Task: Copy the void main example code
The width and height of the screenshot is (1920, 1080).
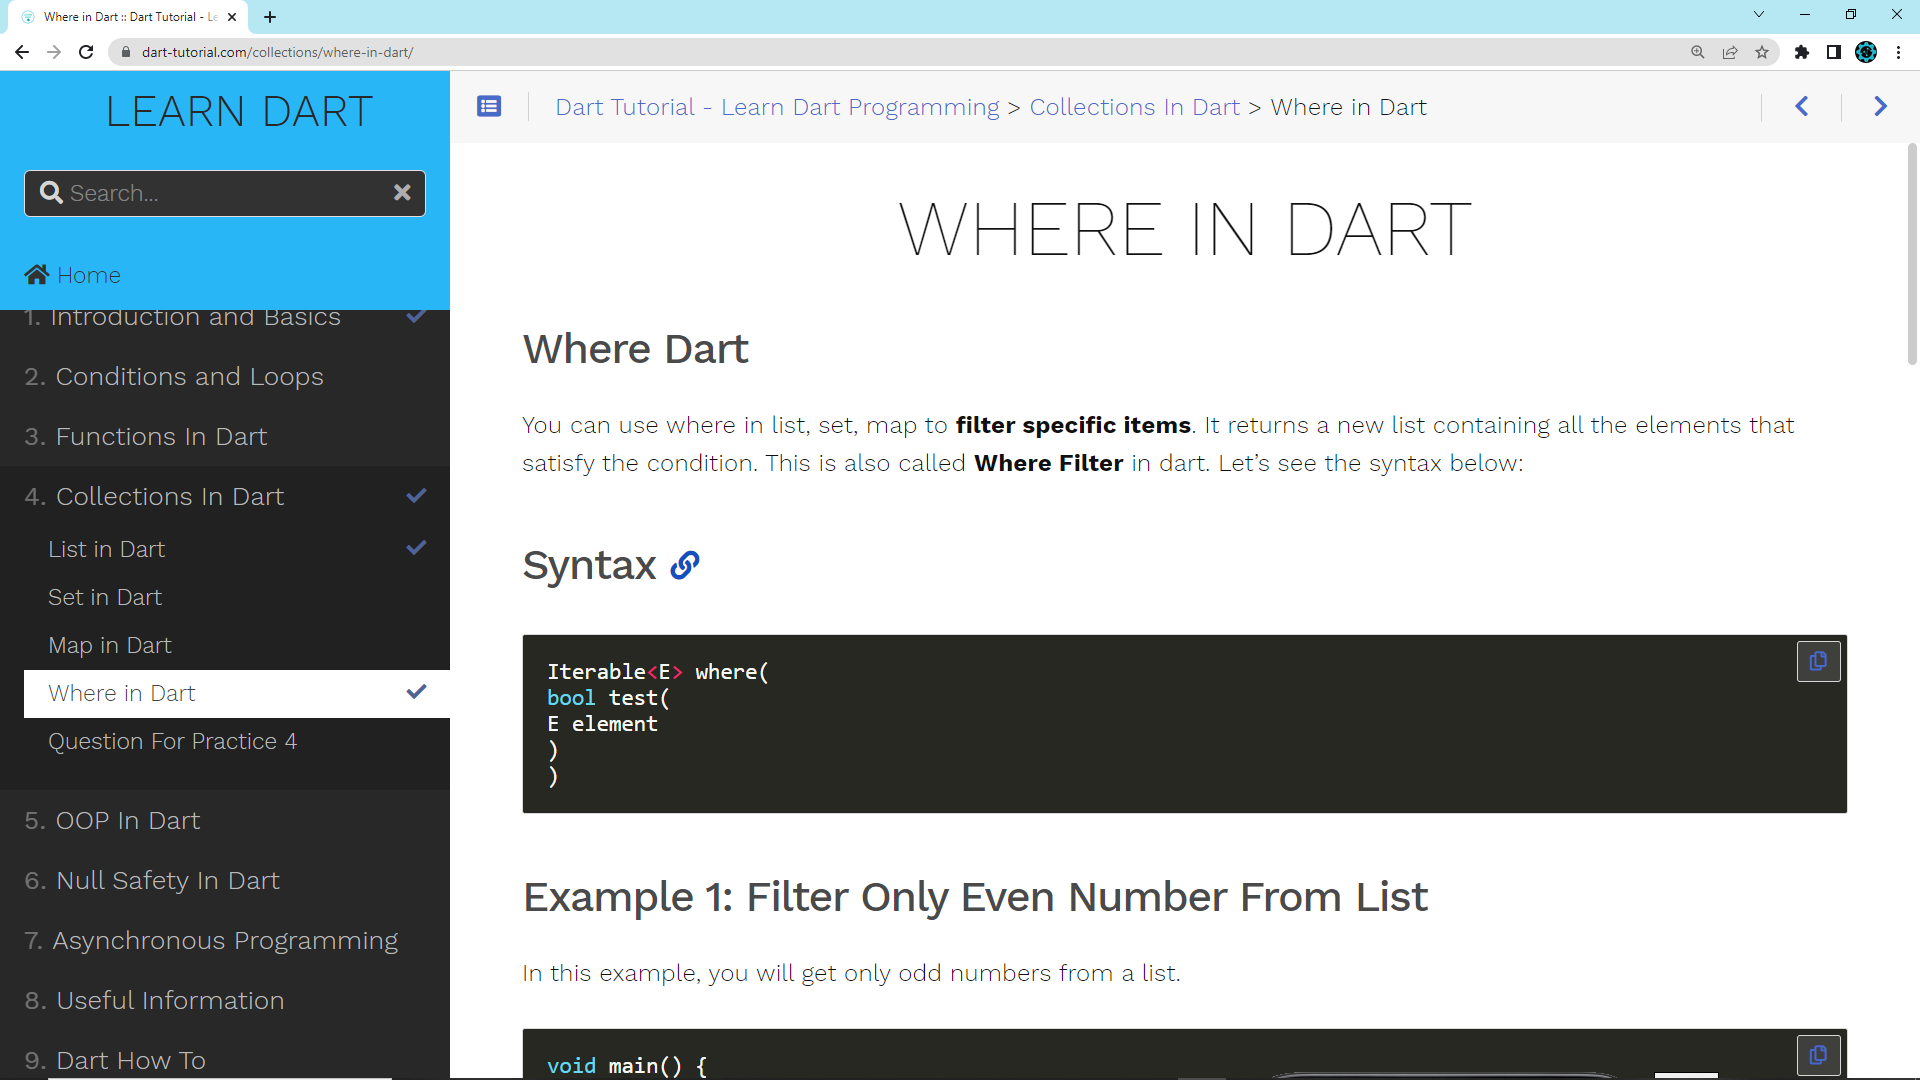Action: [x=1818, y=1055]
